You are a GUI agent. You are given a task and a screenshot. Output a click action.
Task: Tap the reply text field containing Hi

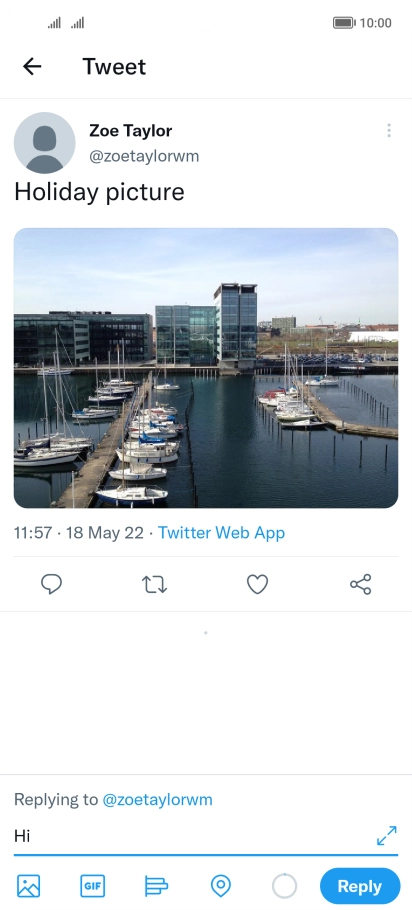[x=191, y=836]
